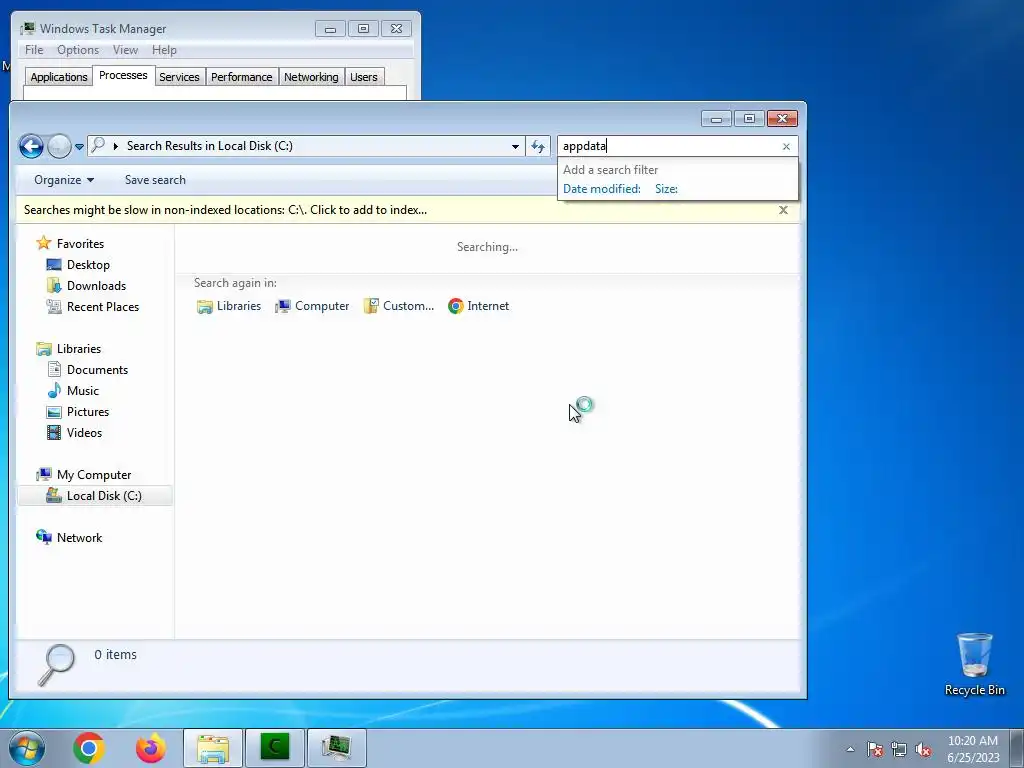Viewport: 1024px width, 768px height.
Task: Click the Show desktop button
Action: point(1017,748)
